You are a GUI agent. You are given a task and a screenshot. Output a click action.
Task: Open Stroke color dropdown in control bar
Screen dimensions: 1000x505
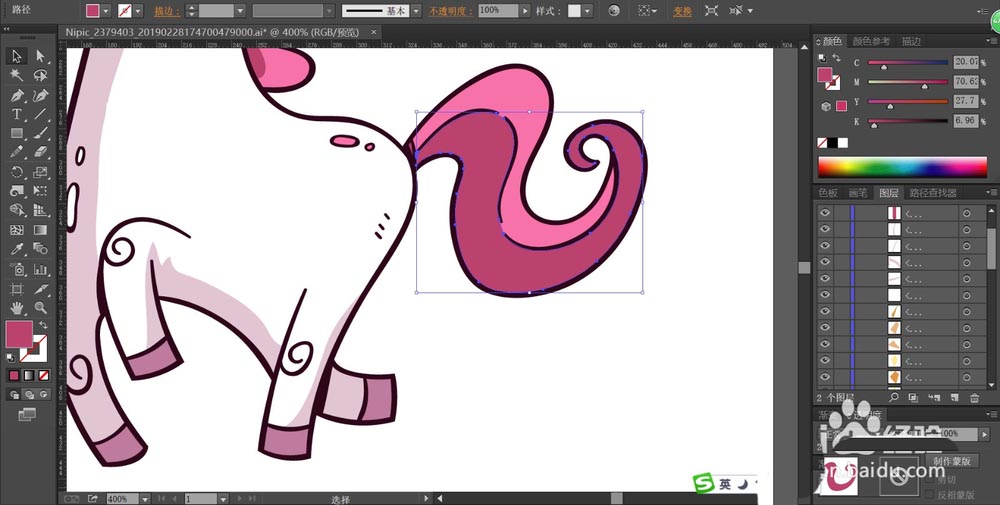pyautogui.click(x=138, y=11)
